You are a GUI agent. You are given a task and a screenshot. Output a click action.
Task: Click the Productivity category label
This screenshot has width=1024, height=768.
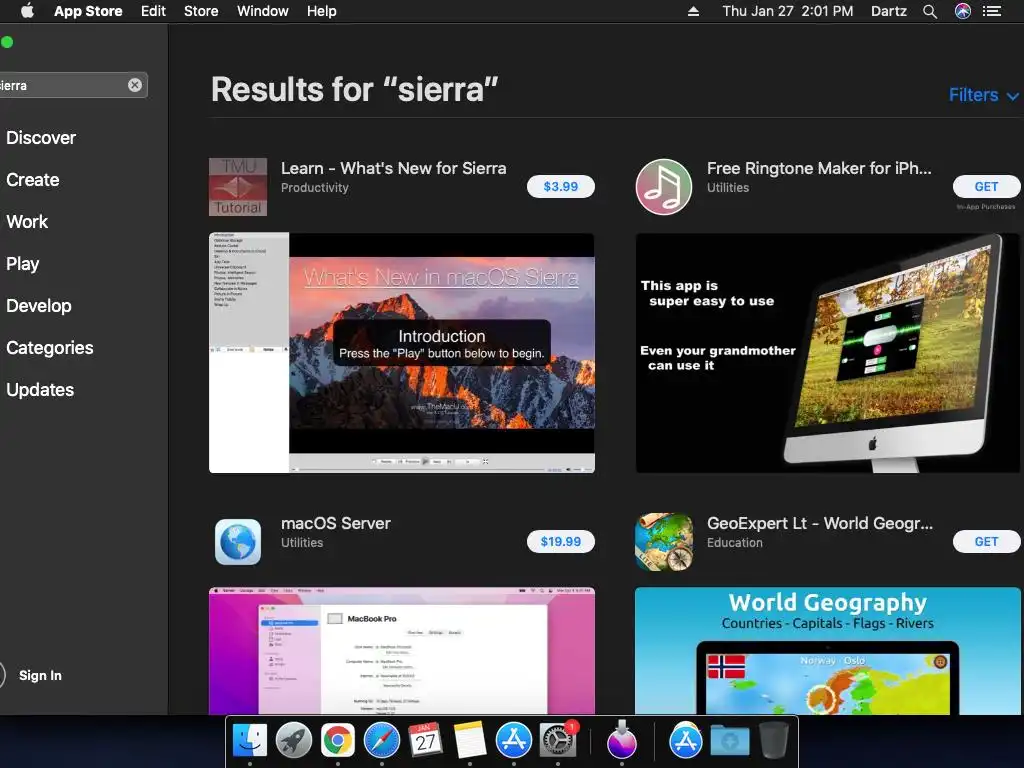pos(315,188)
